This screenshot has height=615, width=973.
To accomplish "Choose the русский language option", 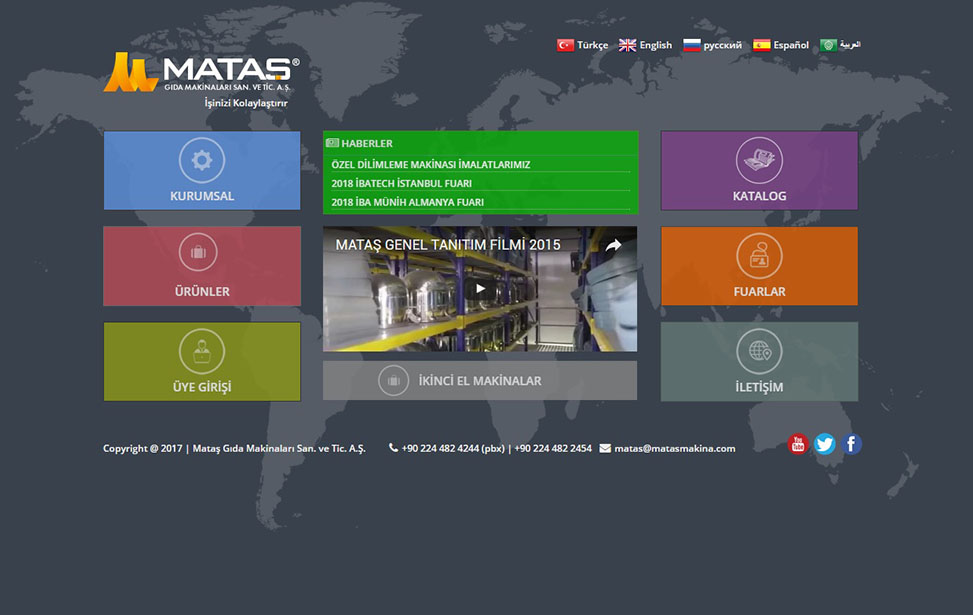I will 713,45.
